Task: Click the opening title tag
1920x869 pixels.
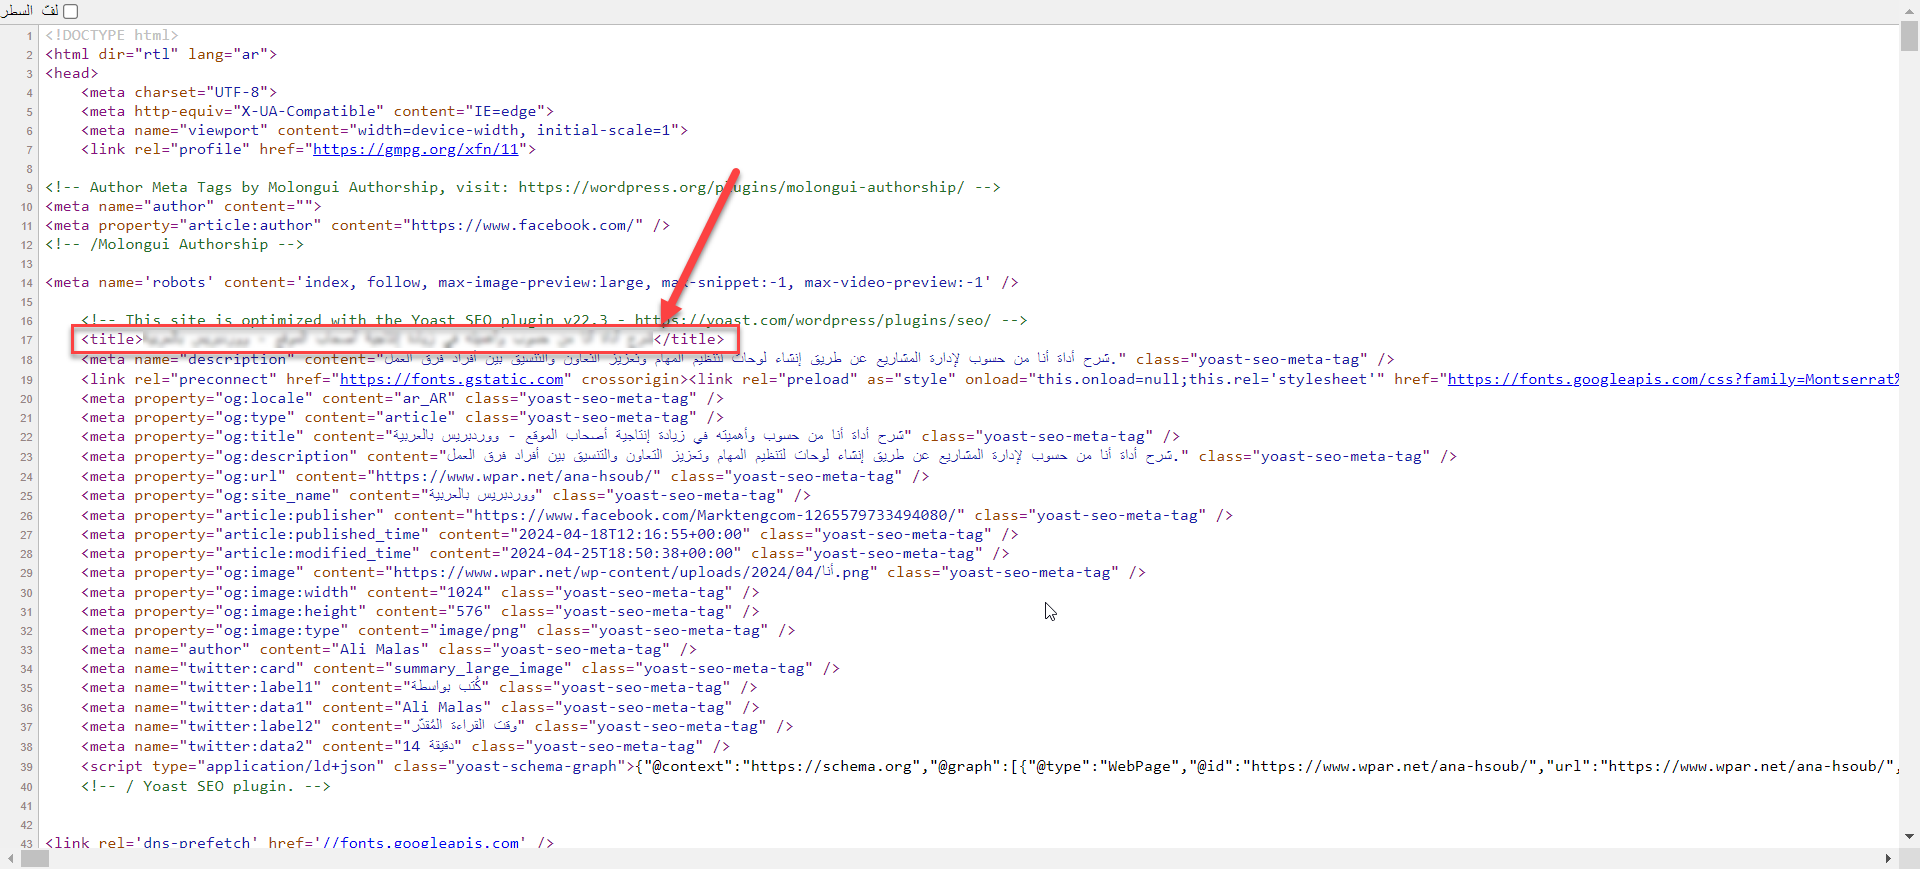Action: (112, 340)
